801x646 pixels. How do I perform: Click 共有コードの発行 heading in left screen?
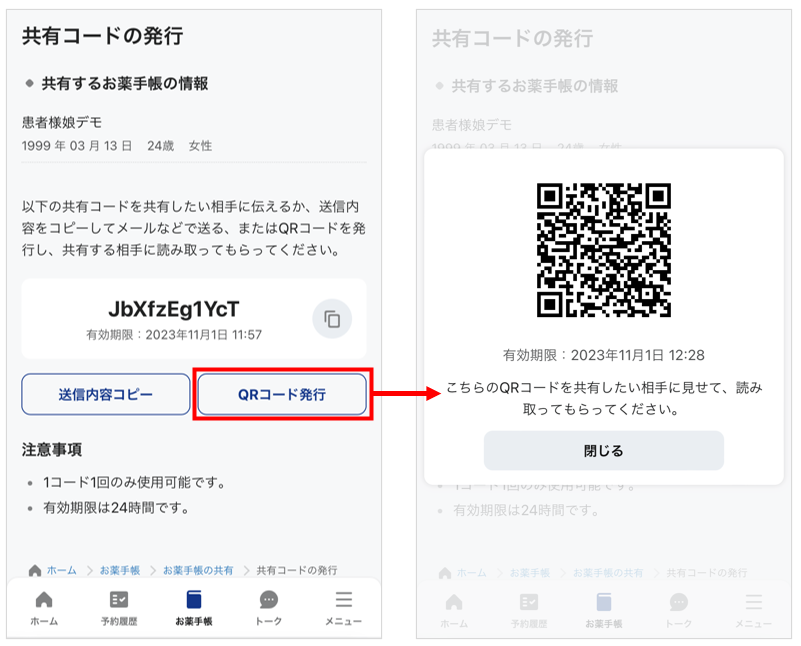102,36
